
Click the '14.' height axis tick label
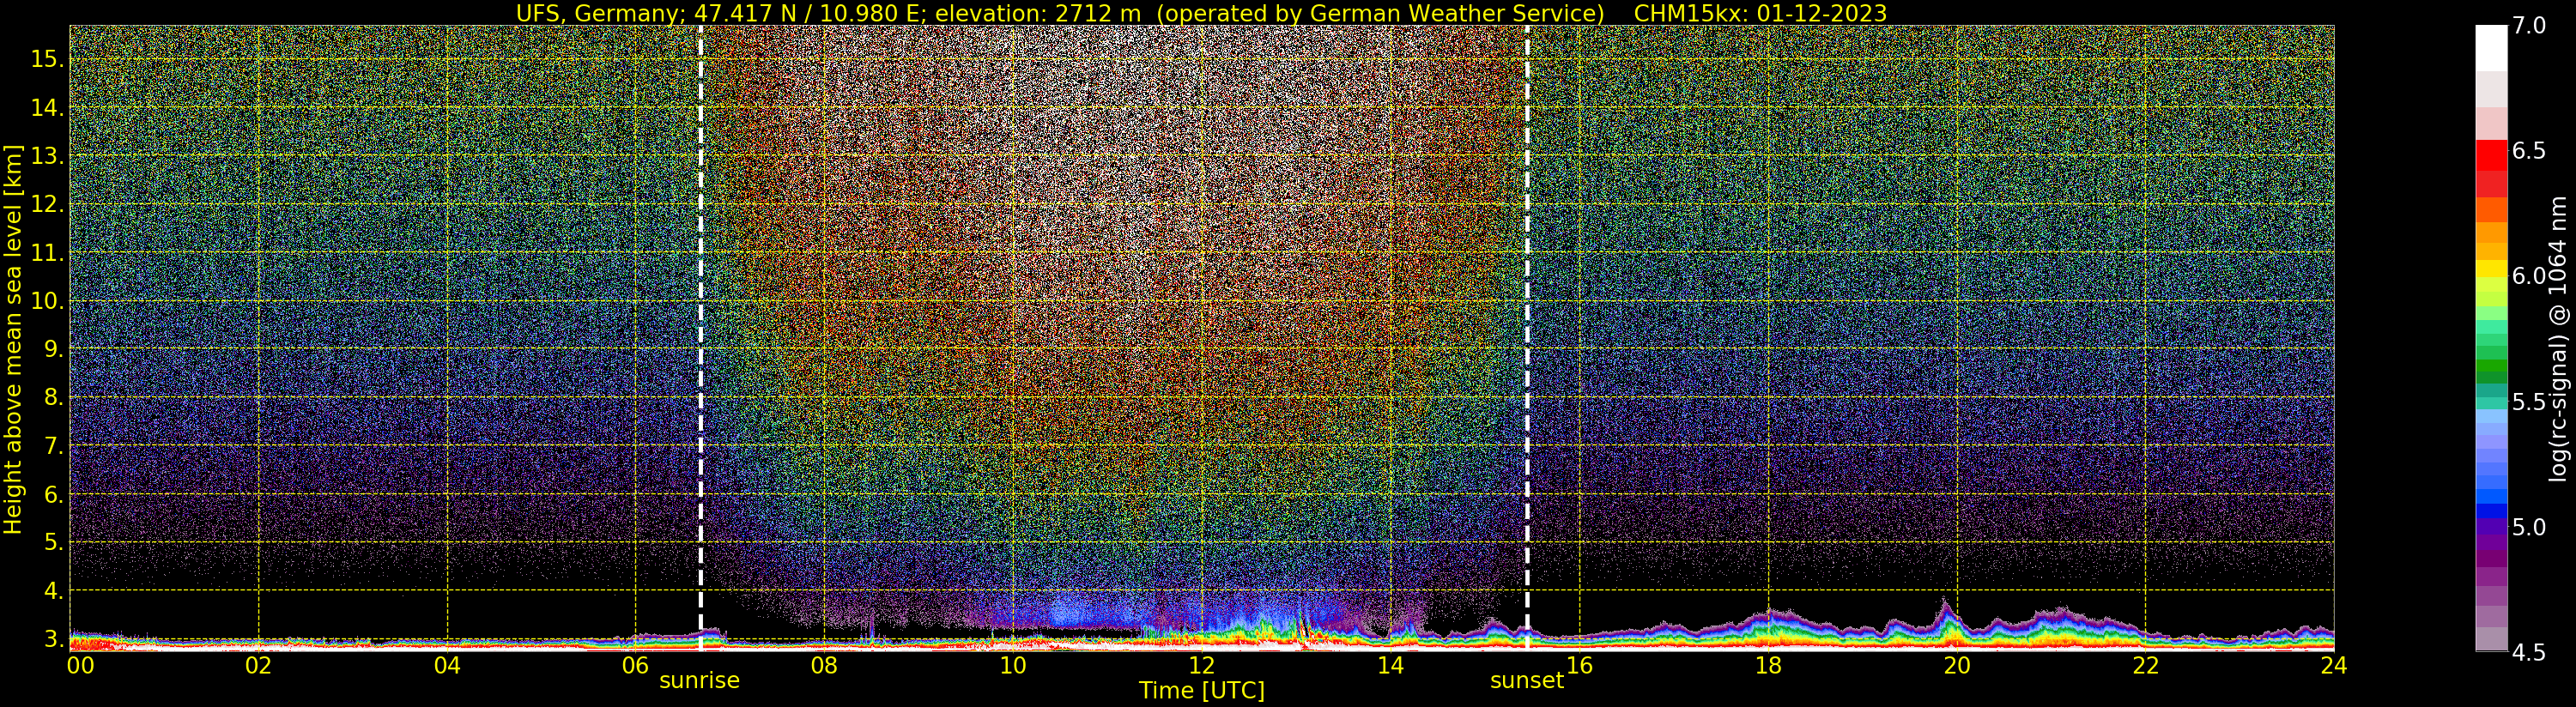tap(48, 108)
